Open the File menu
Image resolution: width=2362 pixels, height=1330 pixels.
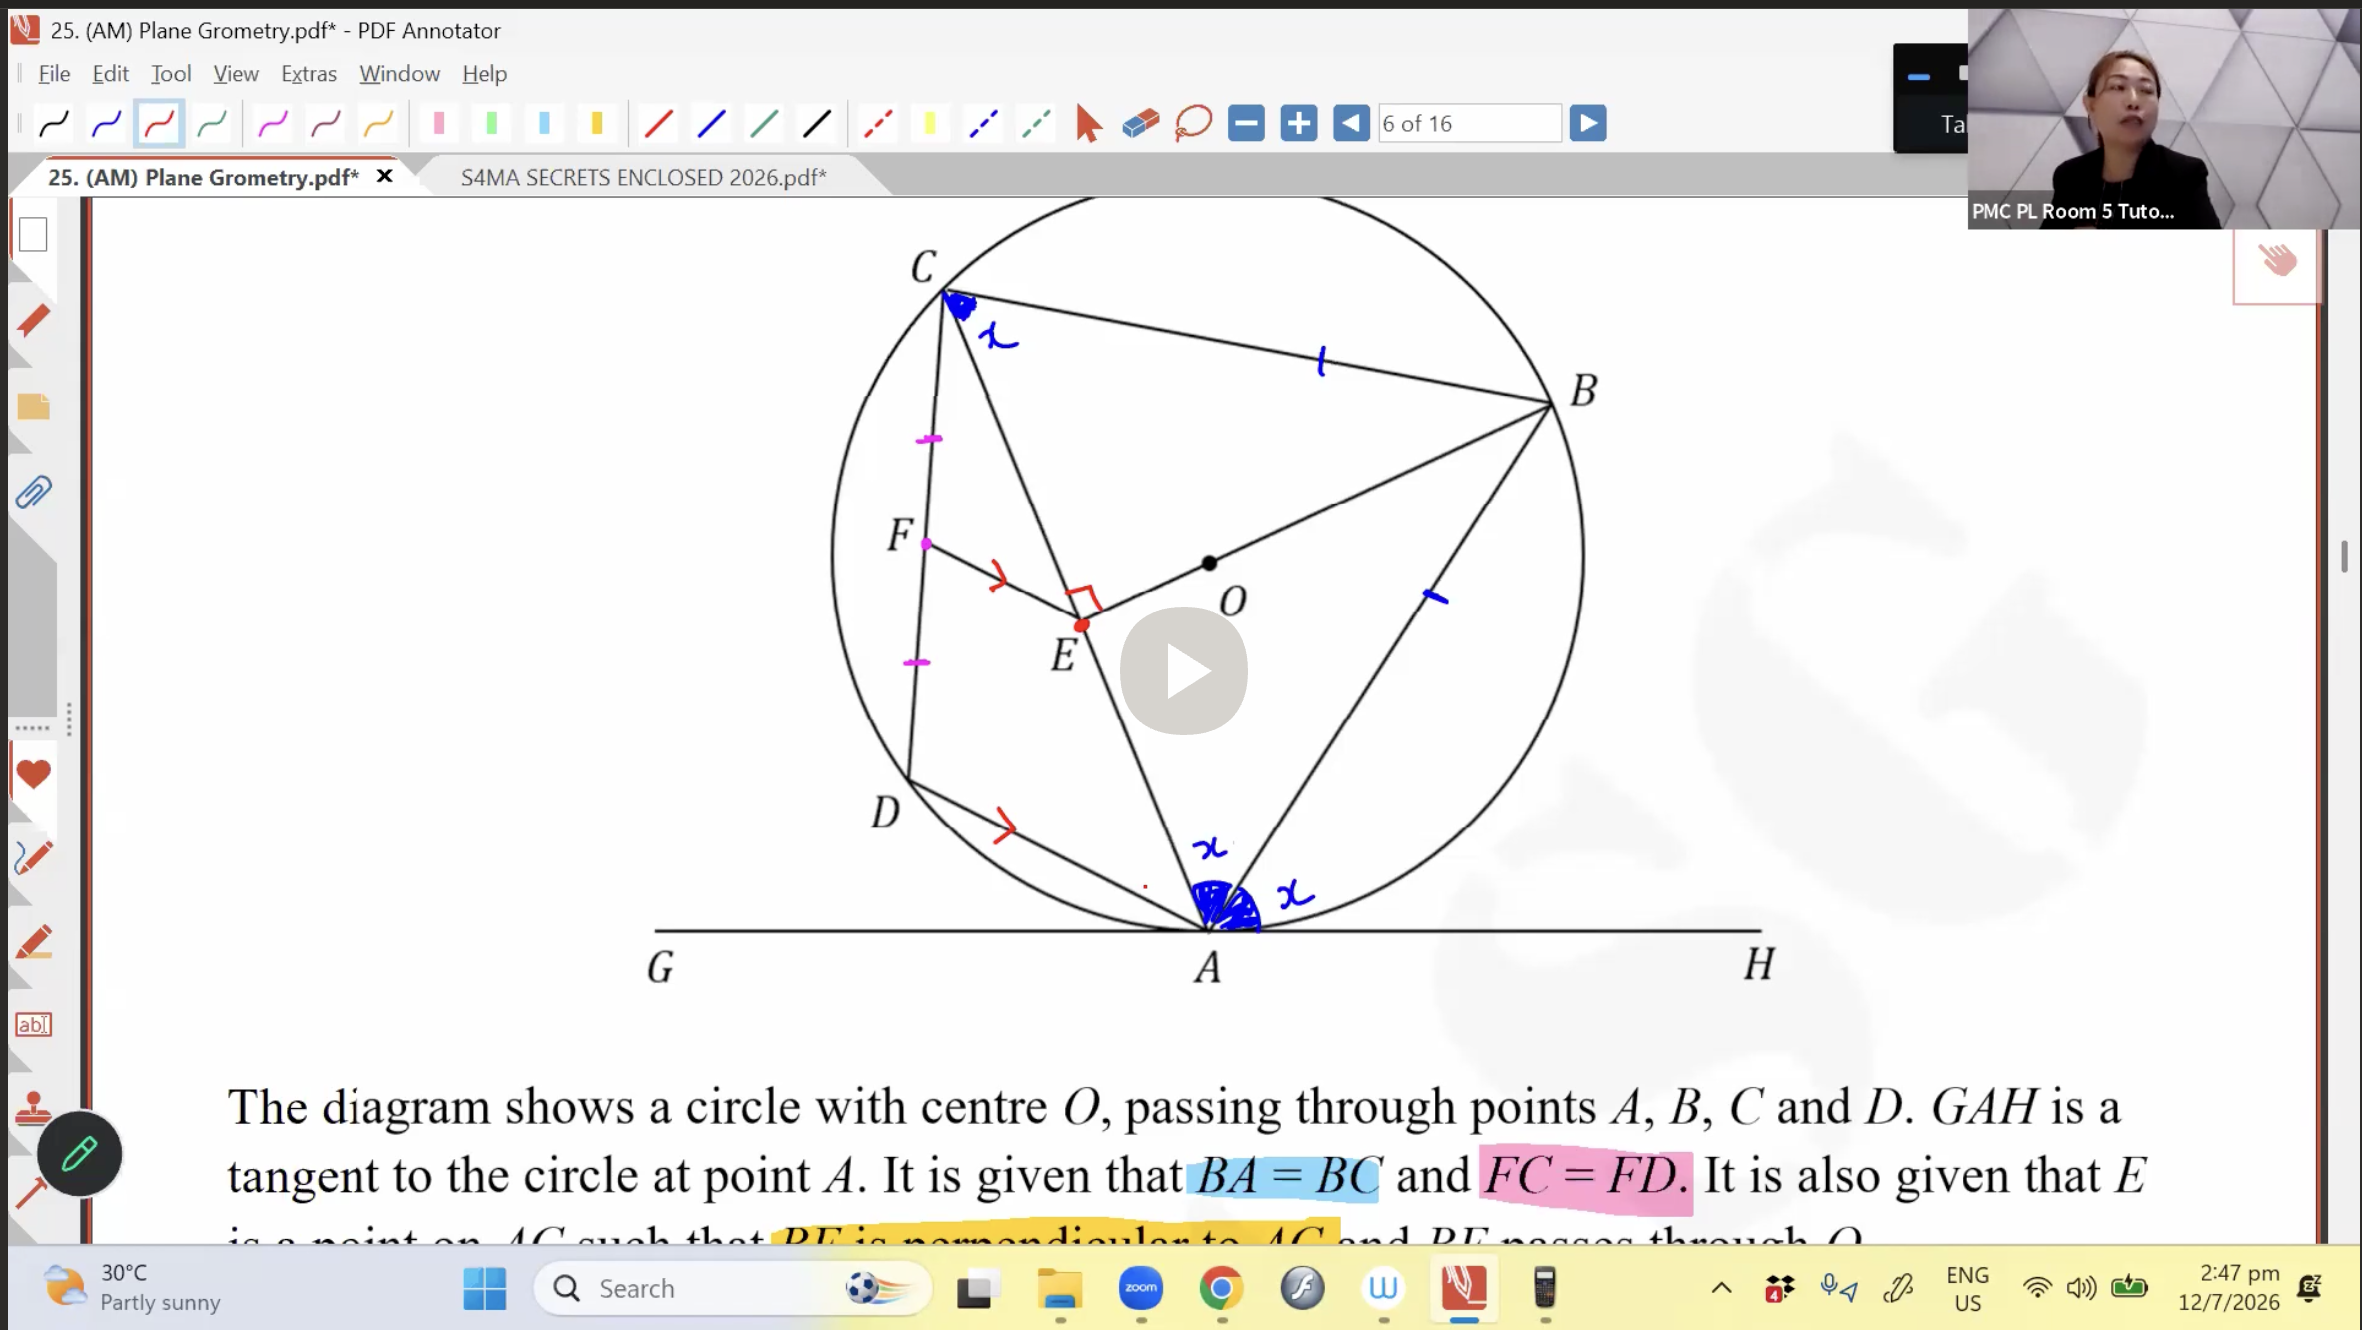[54, 74]
